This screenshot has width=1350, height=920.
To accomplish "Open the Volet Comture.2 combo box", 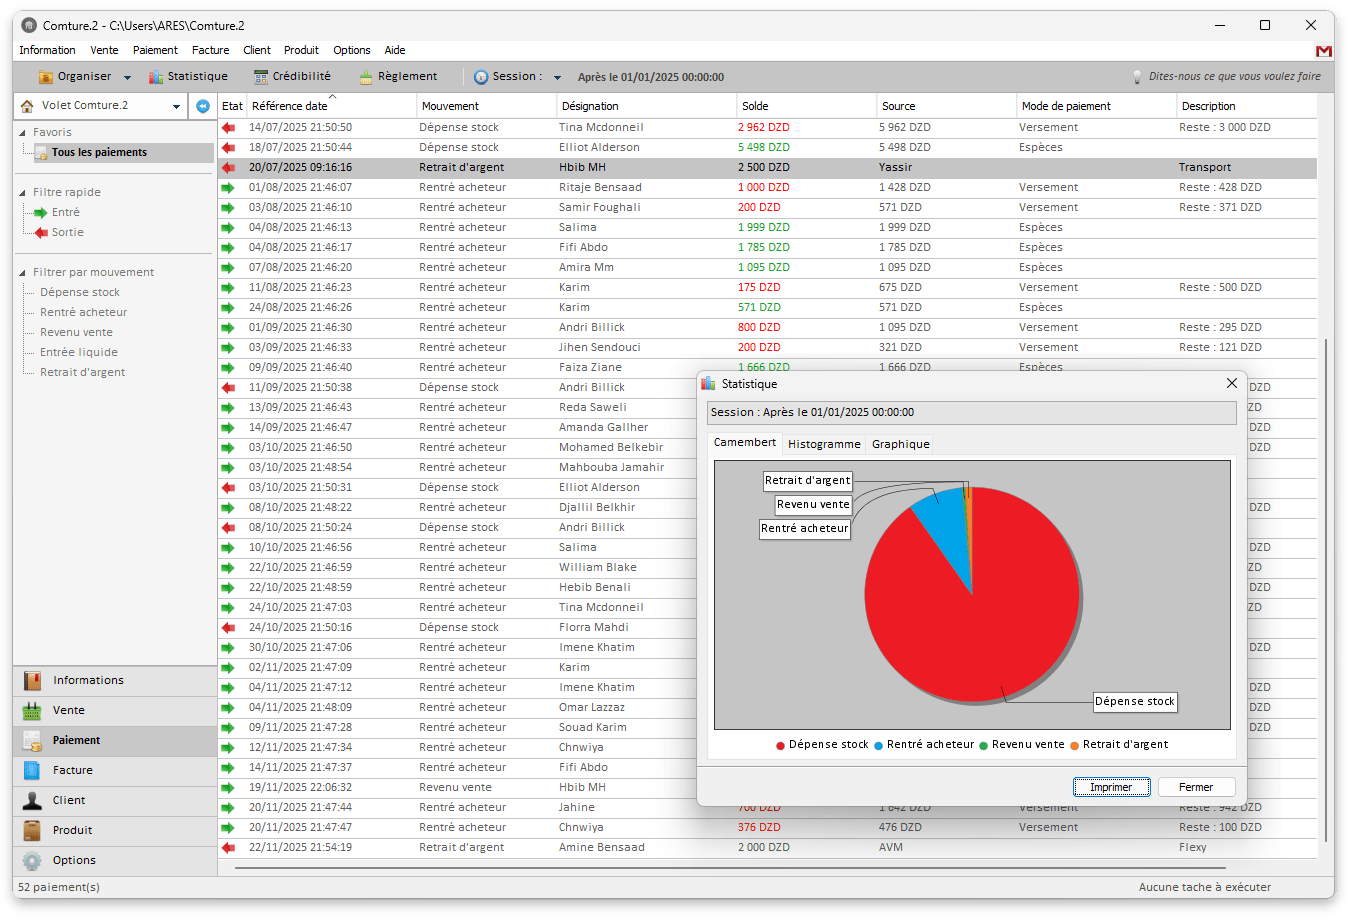I will tap(176, 106).
